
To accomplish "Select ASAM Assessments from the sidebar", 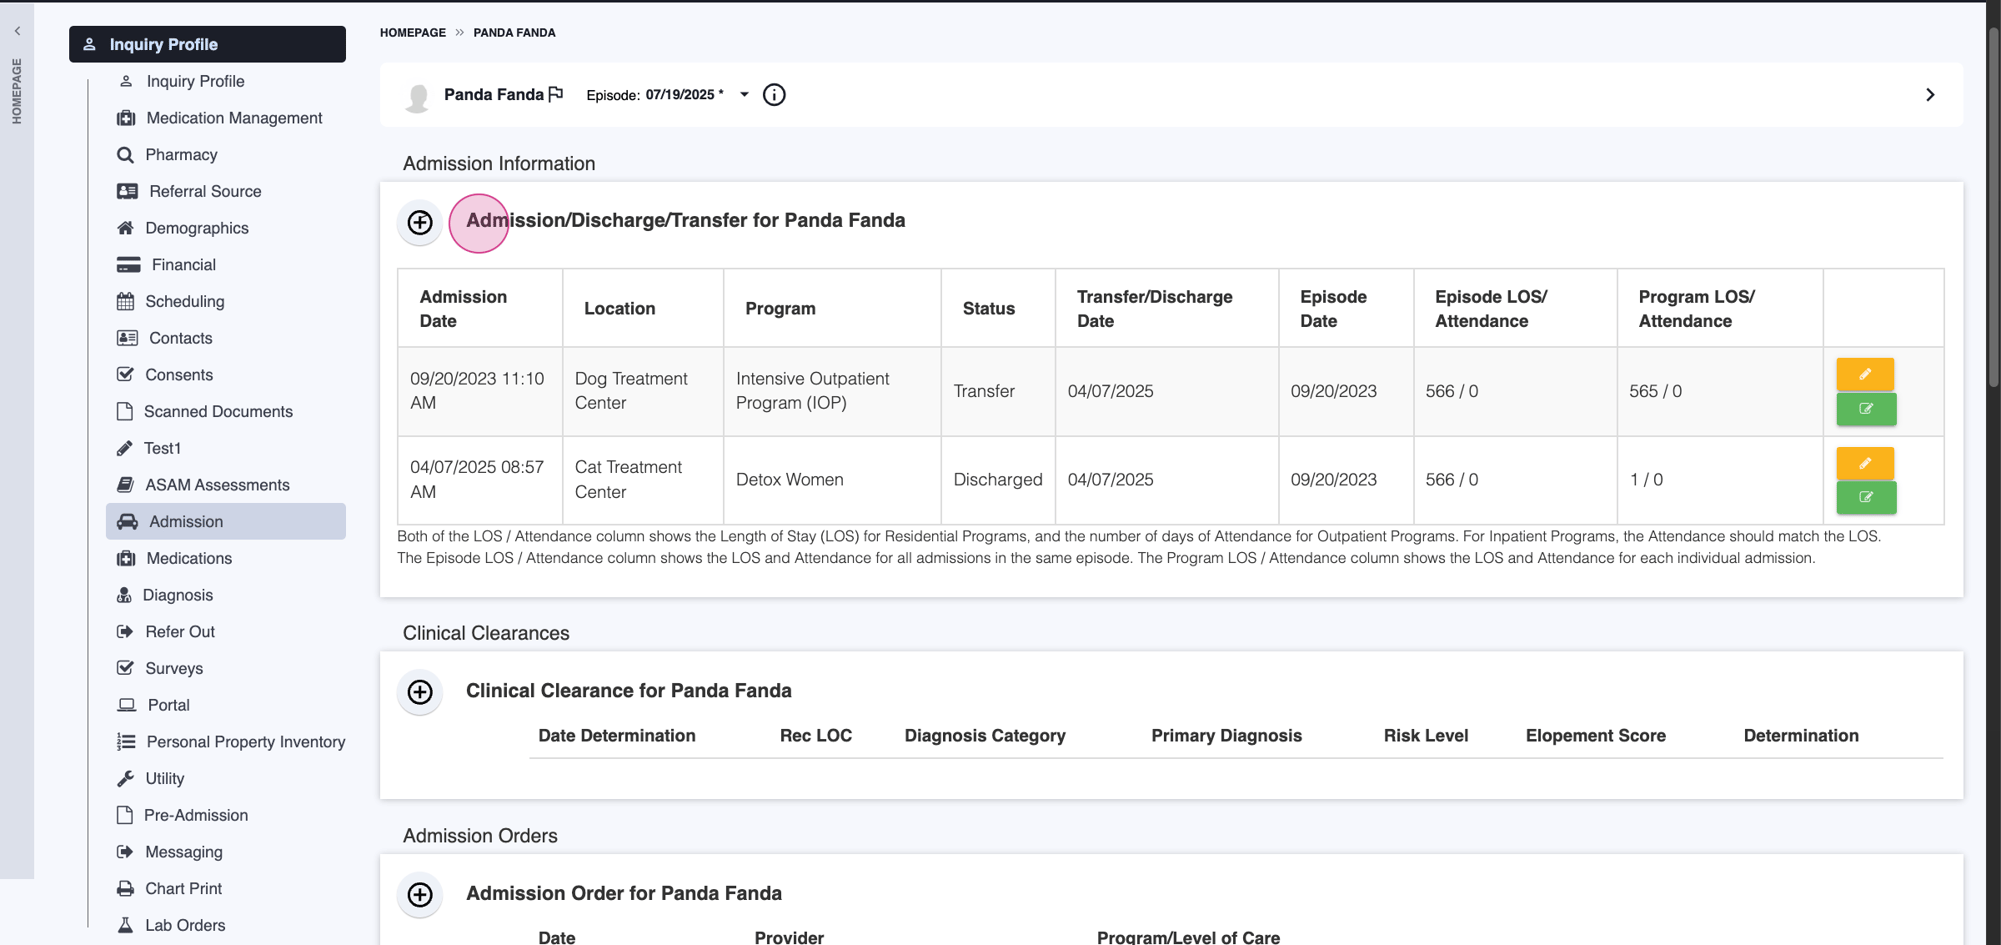I will pos(217,485).
